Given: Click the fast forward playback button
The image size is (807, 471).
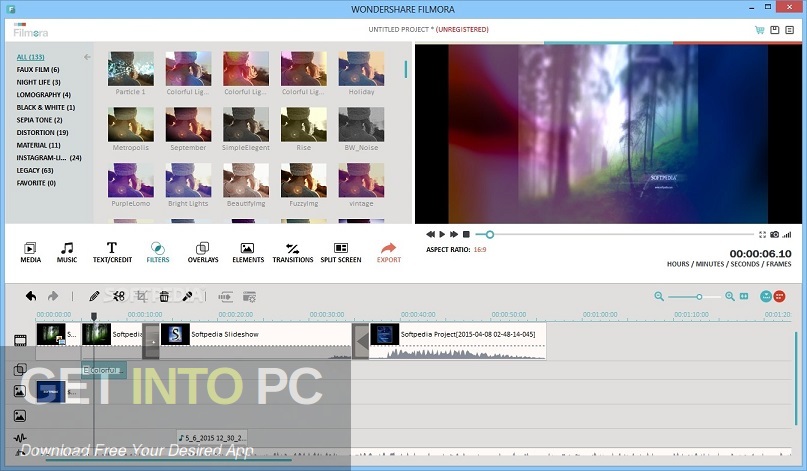Looking at the screenshot, I should pyautogui.click(x=454, y=234).
